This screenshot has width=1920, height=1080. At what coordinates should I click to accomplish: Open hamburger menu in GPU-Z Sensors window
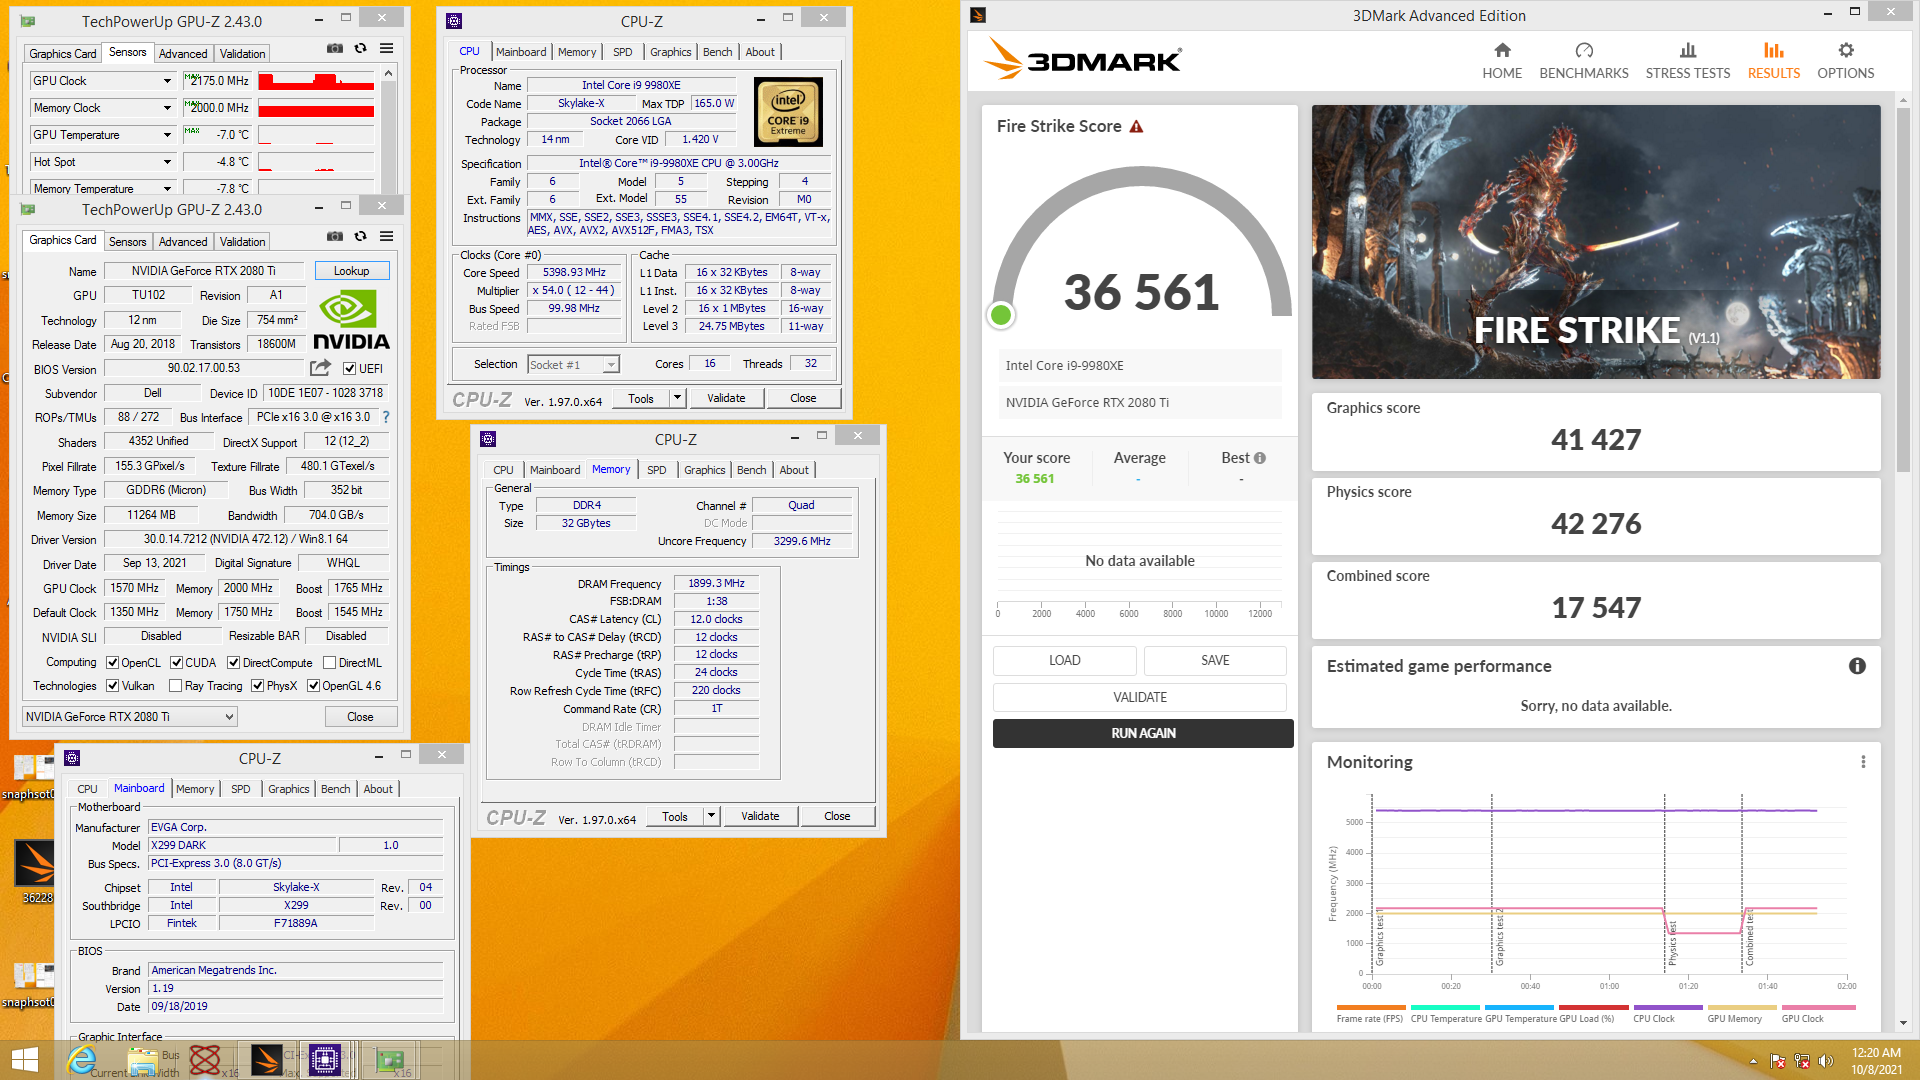point(387,48)
